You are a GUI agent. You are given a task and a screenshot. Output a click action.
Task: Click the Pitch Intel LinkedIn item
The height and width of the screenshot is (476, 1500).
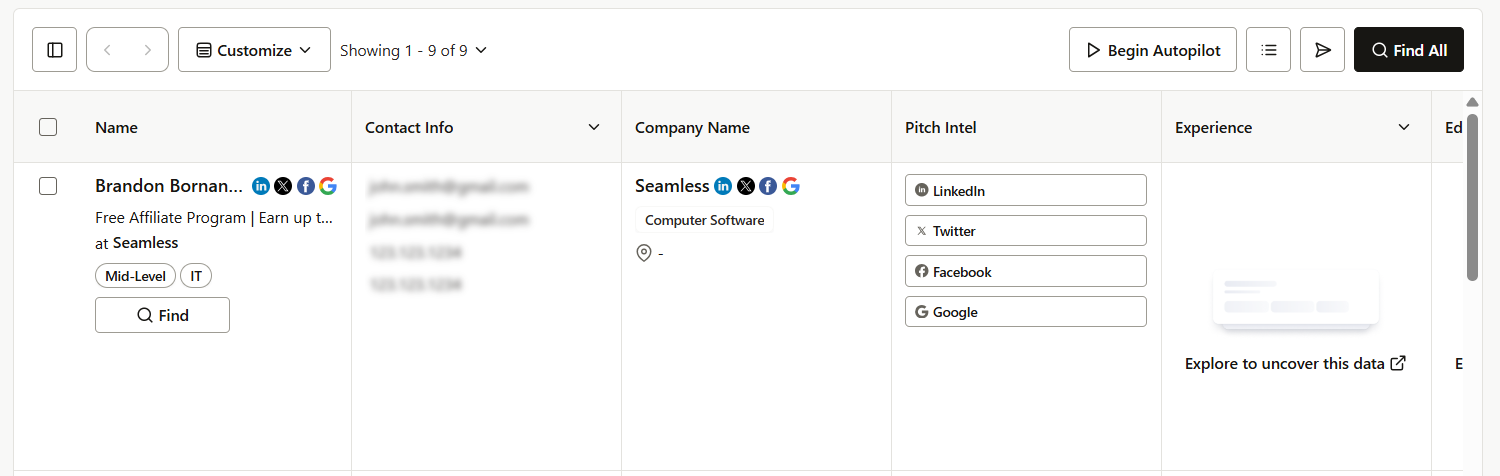(1025, 190)
